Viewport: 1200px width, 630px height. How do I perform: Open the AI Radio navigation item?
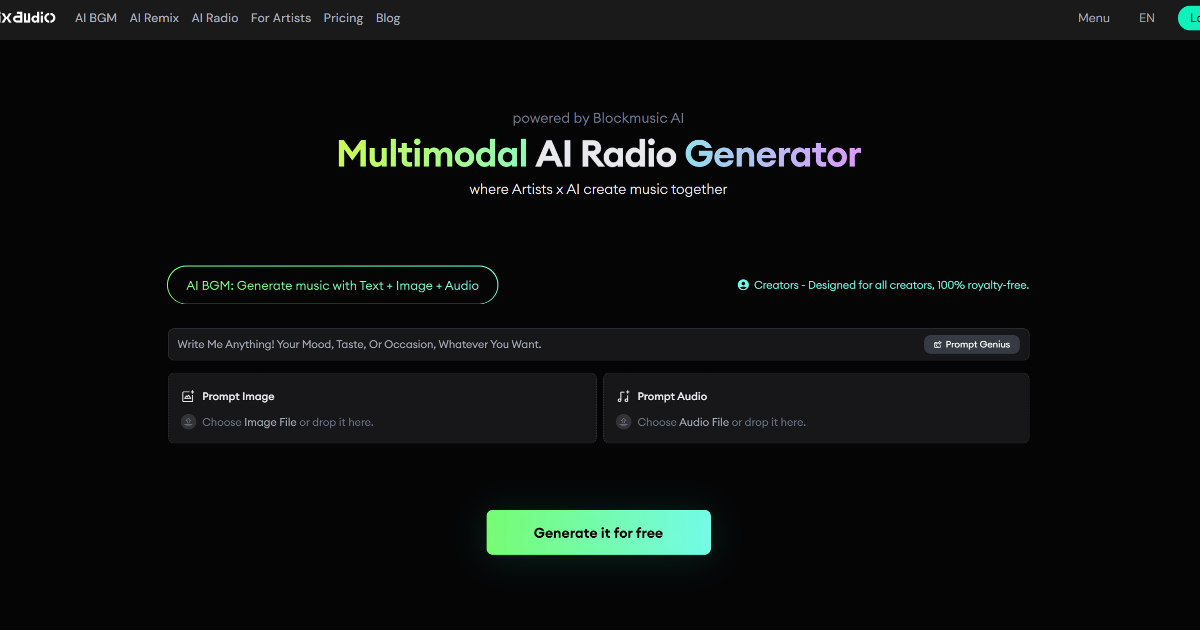click(x=214, y=17)
